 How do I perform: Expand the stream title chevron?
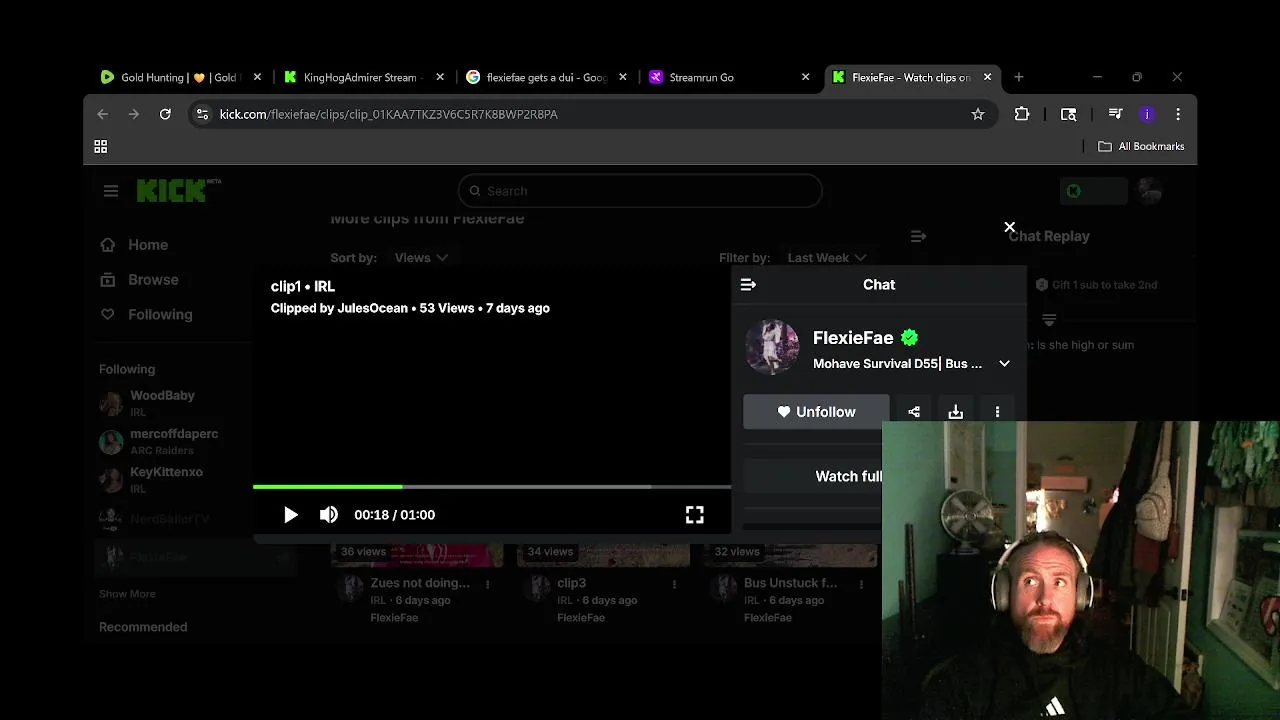(x=1004, y=364)
